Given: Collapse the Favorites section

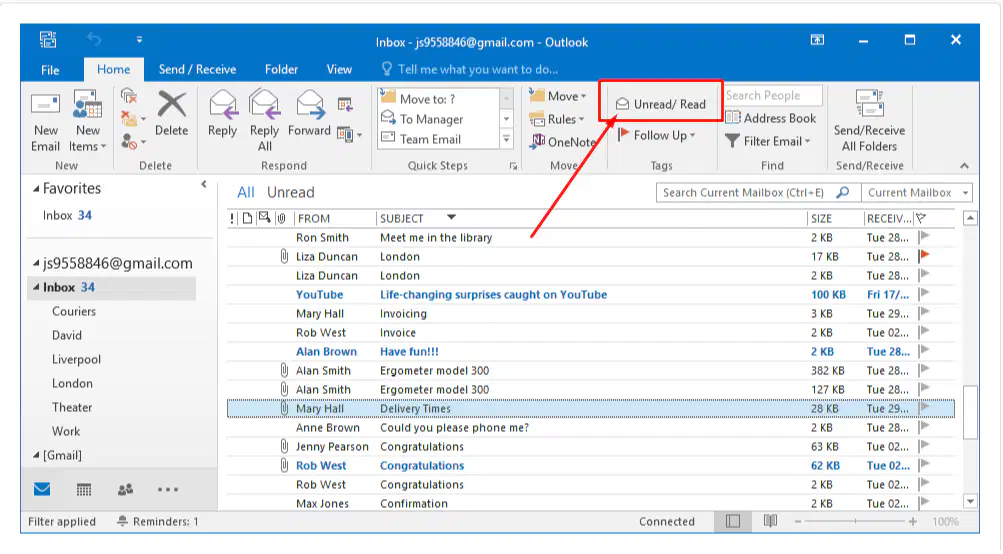Looking at the screenshot, I should coord(36,189).
